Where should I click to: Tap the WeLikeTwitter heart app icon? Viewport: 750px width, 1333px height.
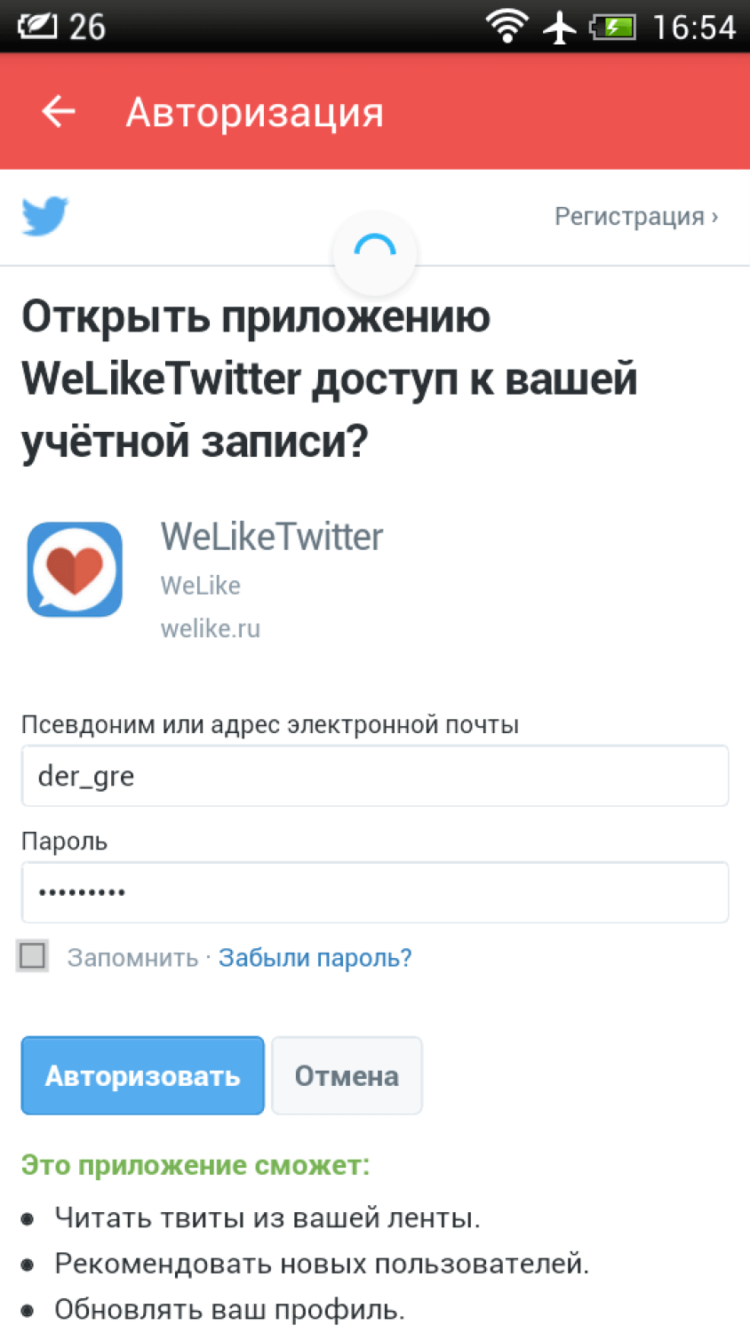click(x=74, y=569)
